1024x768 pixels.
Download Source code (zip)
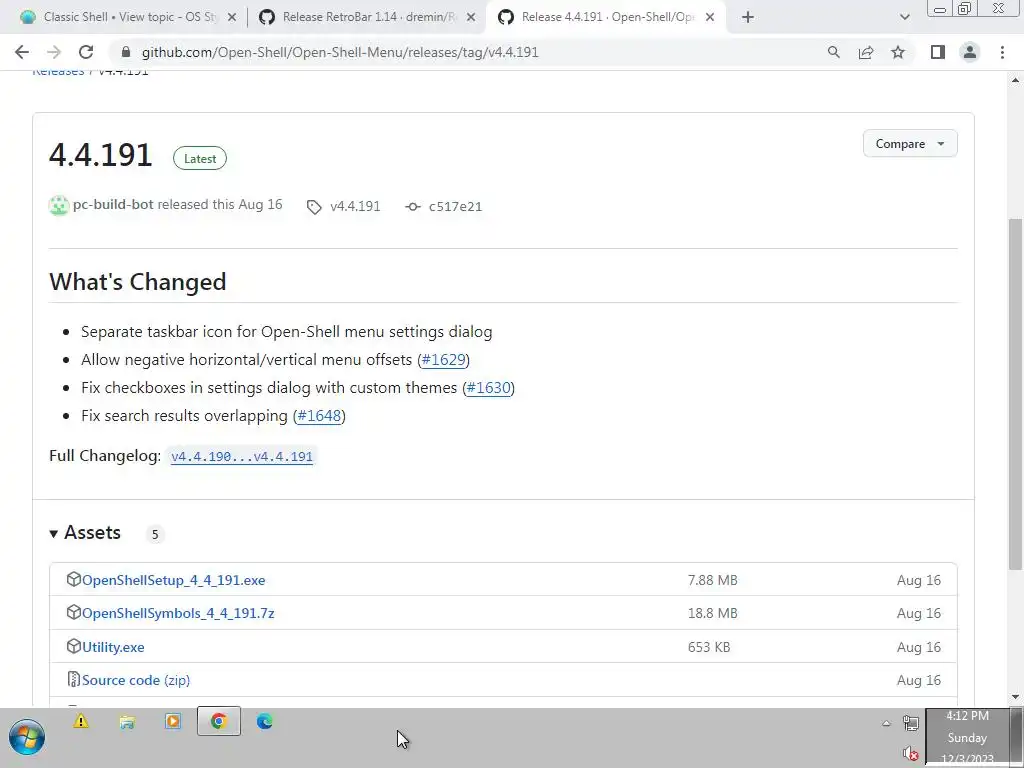(x=136, y=680)
